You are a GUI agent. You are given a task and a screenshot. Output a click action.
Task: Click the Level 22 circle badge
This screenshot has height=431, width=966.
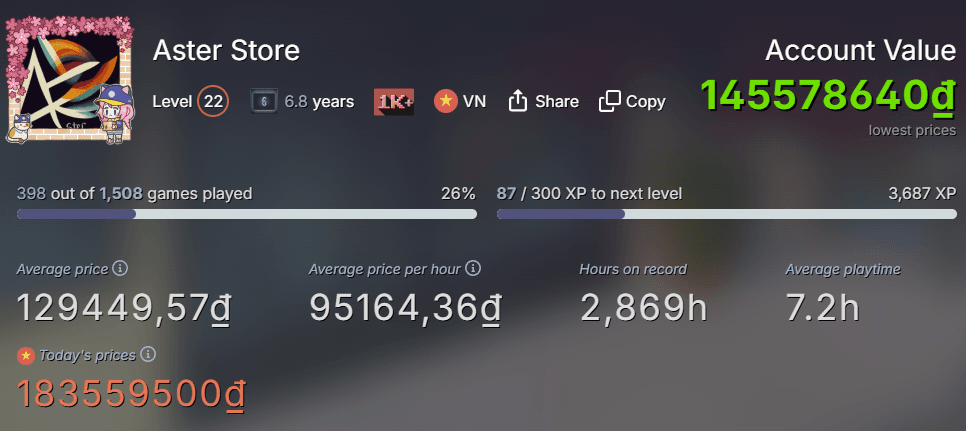[x=213, y=101]
